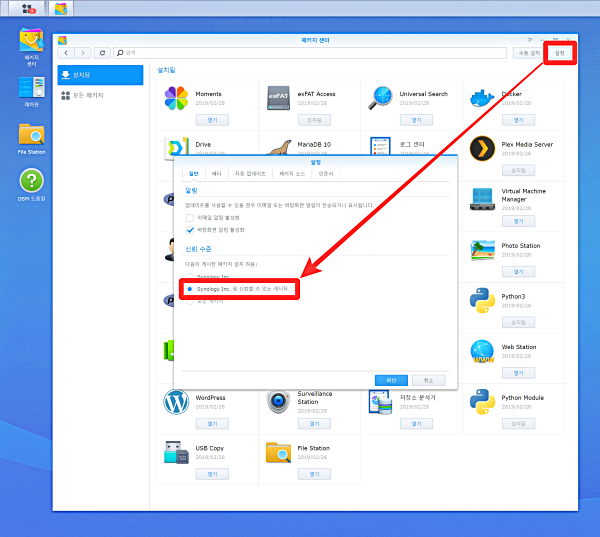Open Package Sources (패키지 소스) tab

click(292, 174)
